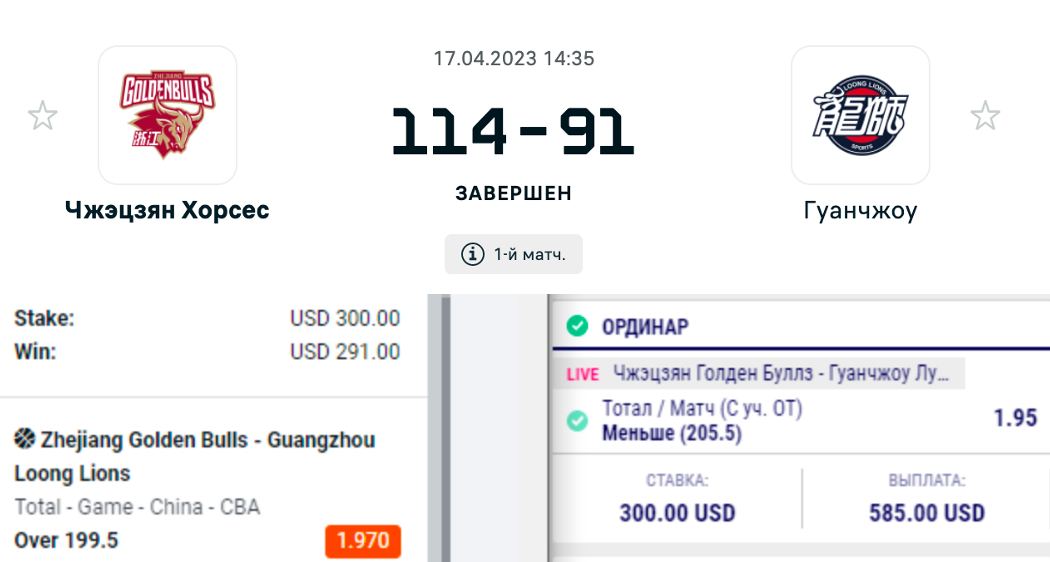Favorite Чжэцзян Хорсес with the left star
The image size is (1050, 562).
pyautogui.click(x=42, y=116)
